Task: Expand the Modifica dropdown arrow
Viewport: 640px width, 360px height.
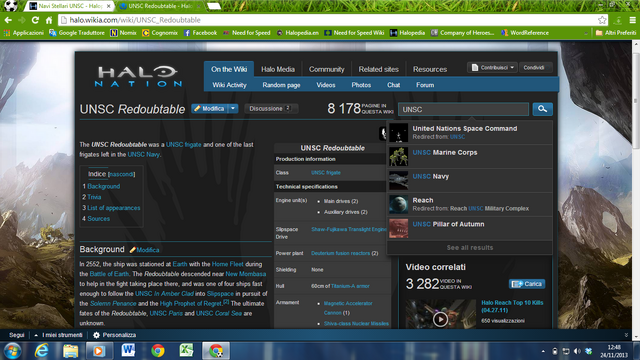Action: 233,109
